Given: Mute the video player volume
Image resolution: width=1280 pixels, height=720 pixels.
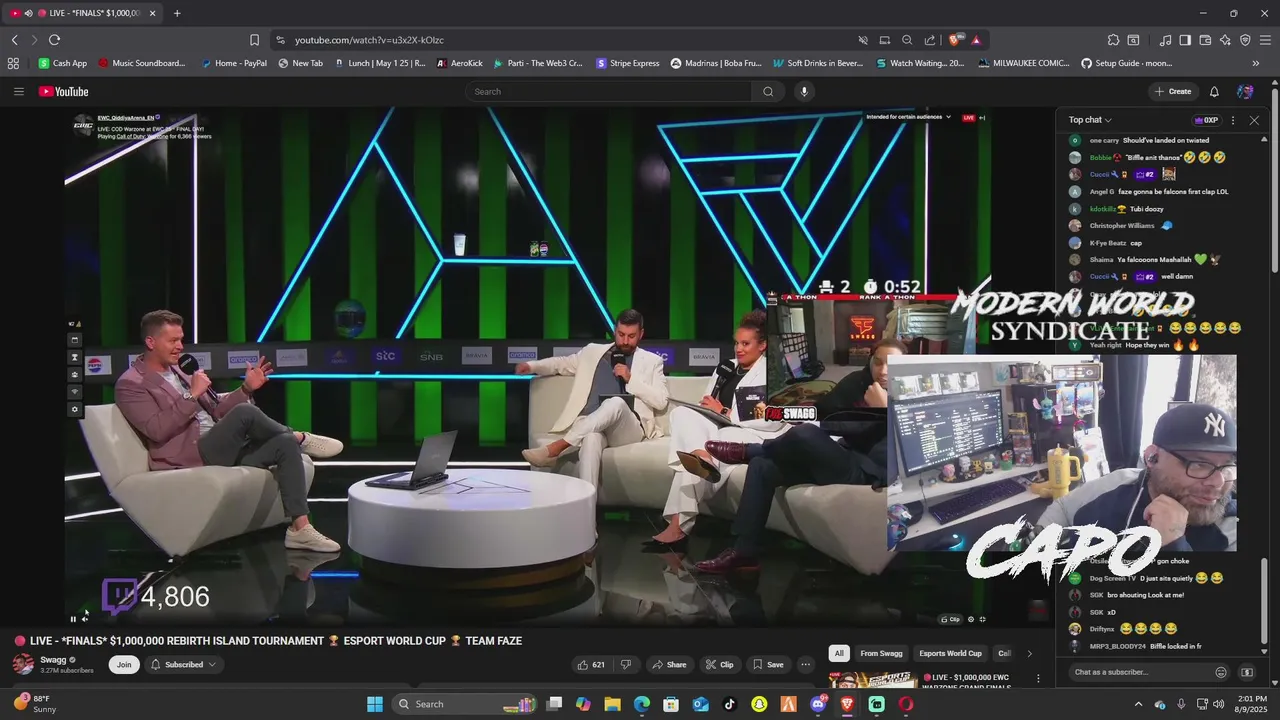Looking at the screenshot, I should pyautogui.click(x=84, y=619).
